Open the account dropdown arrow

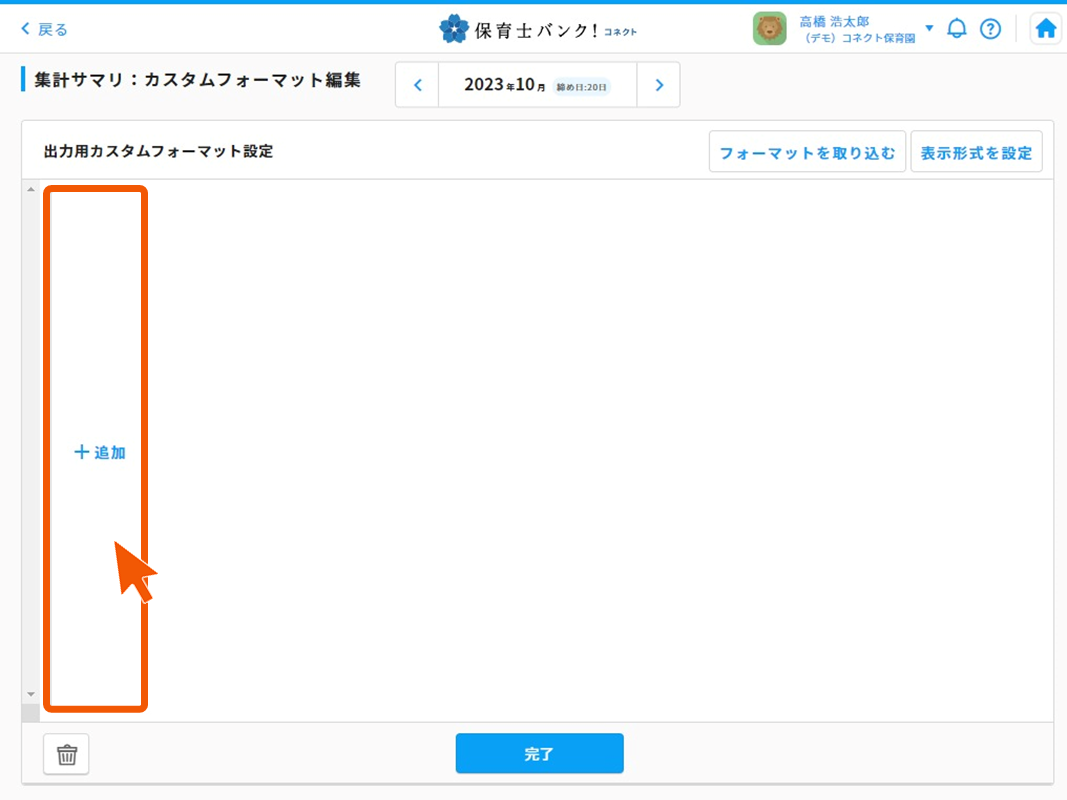click(x=929, y=28)
